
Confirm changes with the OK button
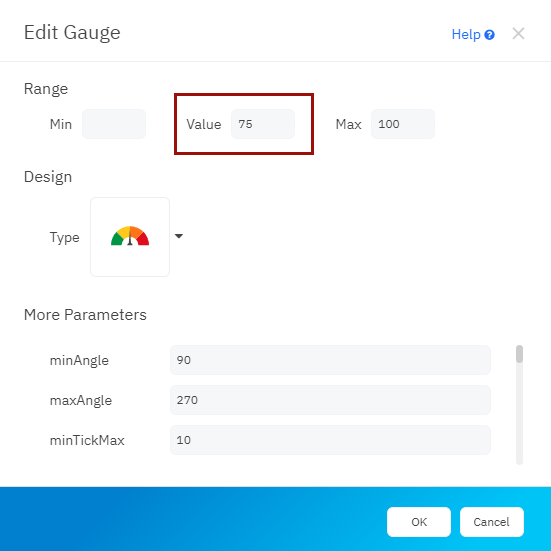coord(419,522)
